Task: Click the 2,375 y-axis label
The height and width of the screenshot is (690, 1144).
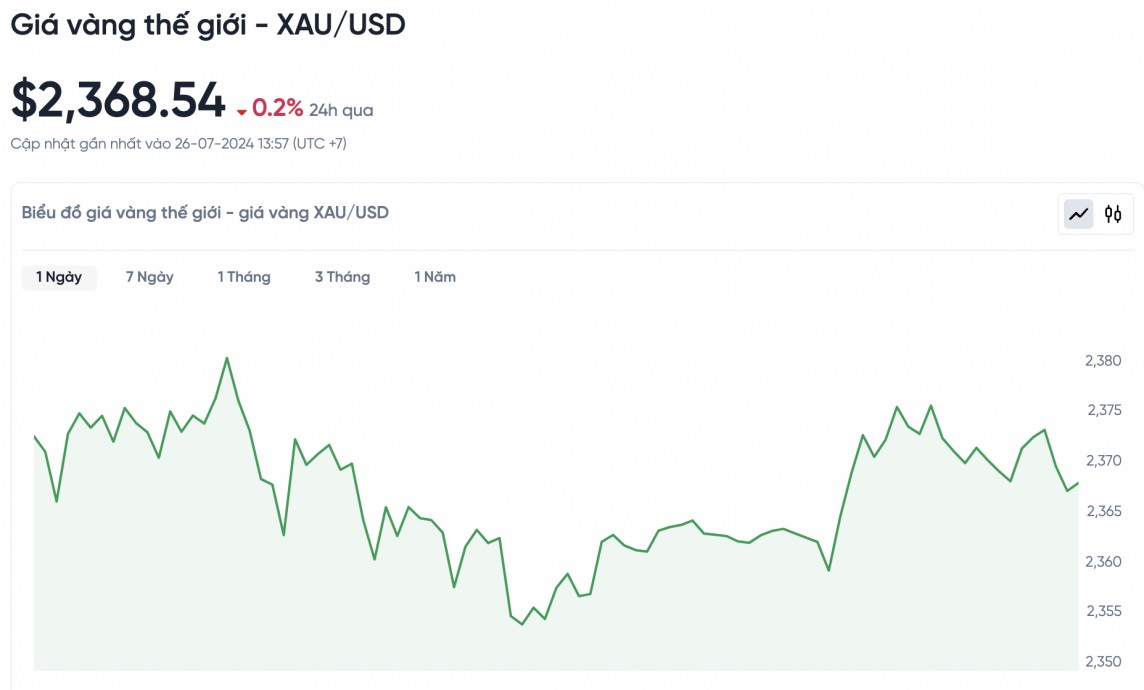Action: 1103,410
